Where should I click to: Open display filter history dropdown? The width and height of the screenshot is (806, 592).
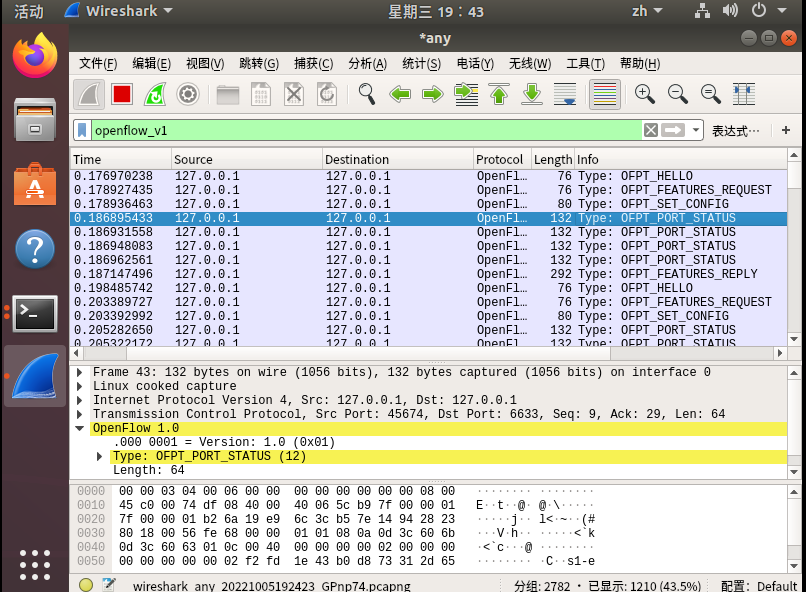[x=695, y=131]
